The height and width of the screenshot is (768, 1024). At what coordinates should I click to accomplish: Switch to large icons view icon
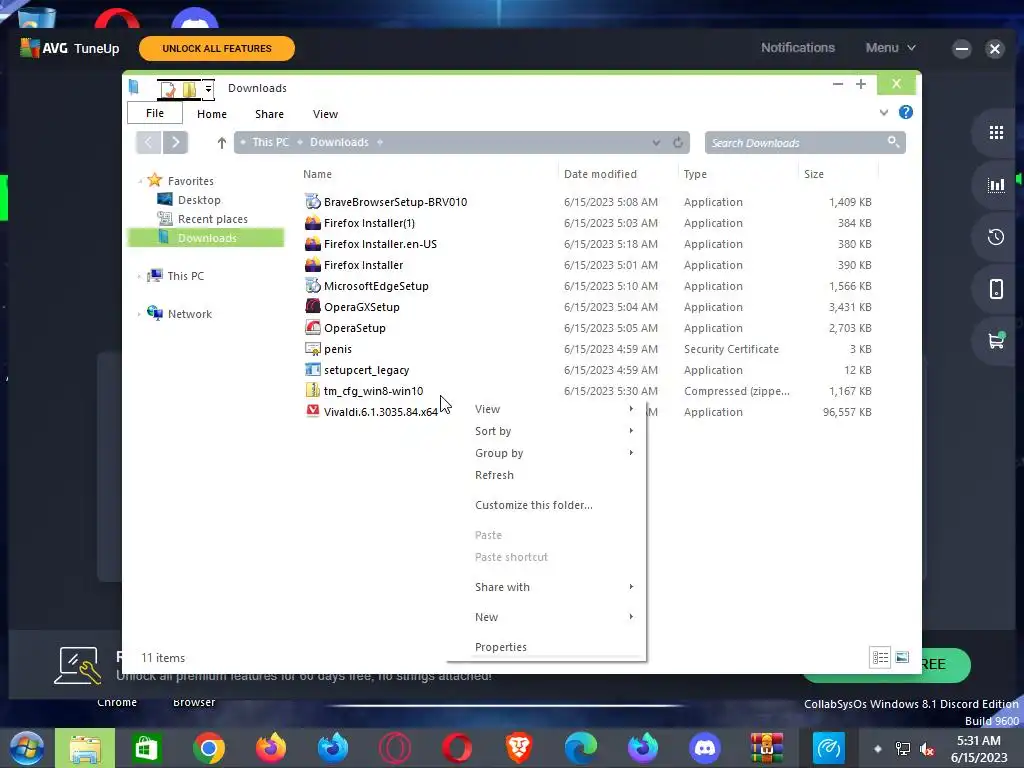(902, 657)
